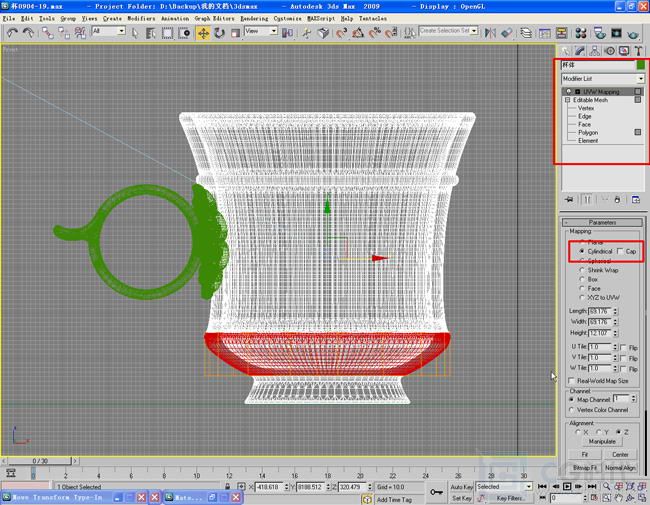650x505 pixels.
Task: Open the Layer Manager icon
Action: (x=526, y=33)
